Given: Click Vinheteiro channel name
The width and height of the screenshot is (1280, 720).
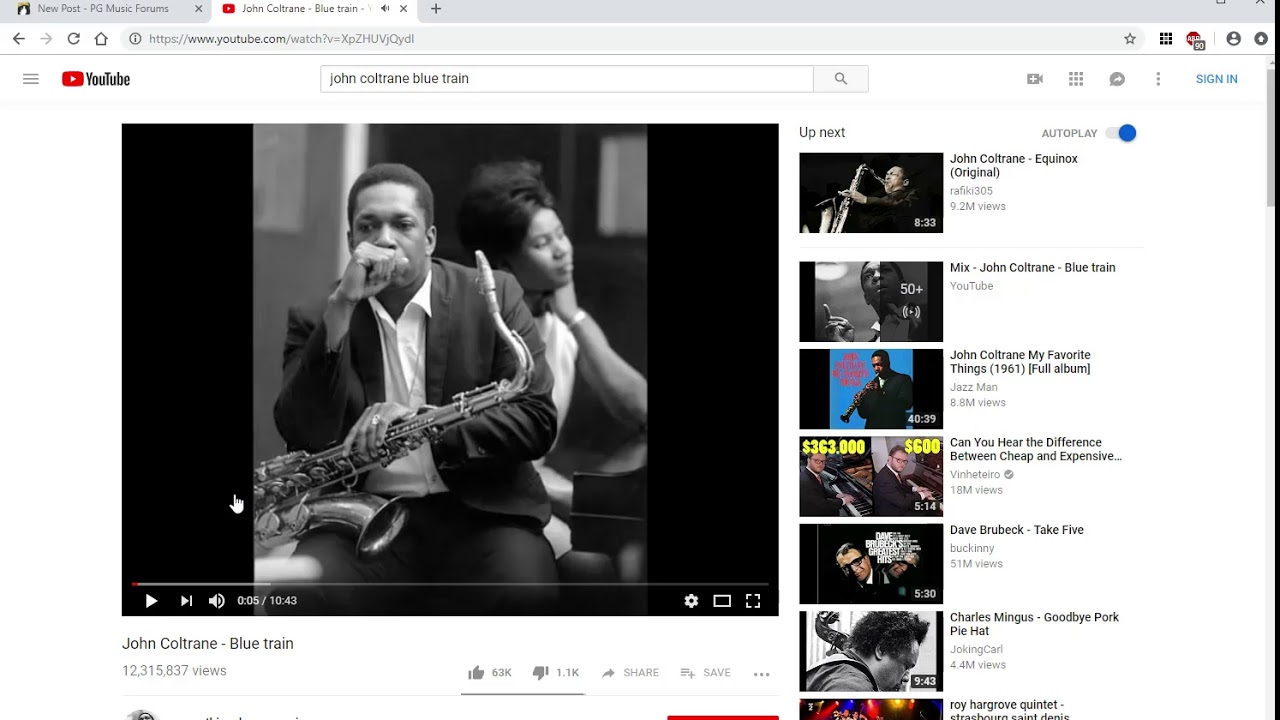Looking at the screenshot, I should coord(975,475).
